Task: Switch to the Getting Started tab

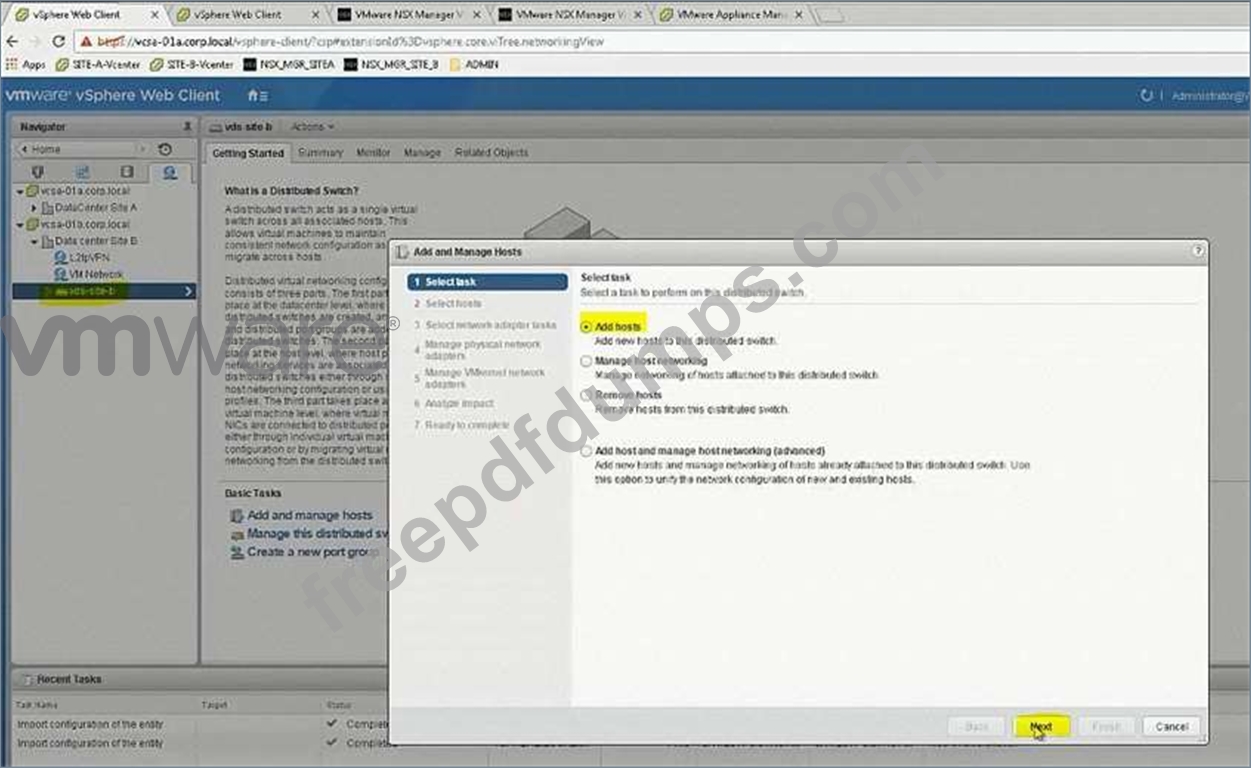Action: [x=248, y=153]
